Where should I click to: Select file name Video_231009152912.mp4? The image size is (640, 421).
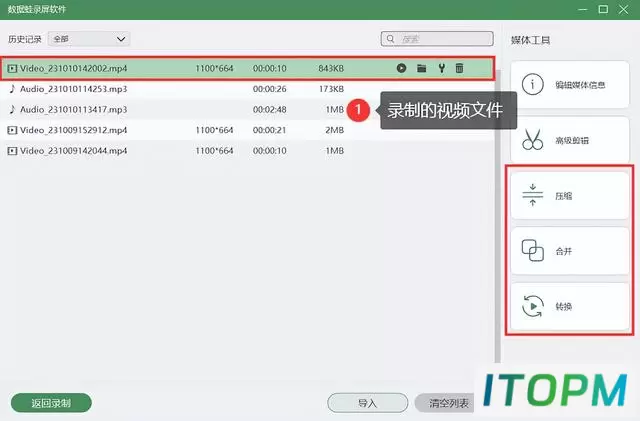click(x=73, y=130)
